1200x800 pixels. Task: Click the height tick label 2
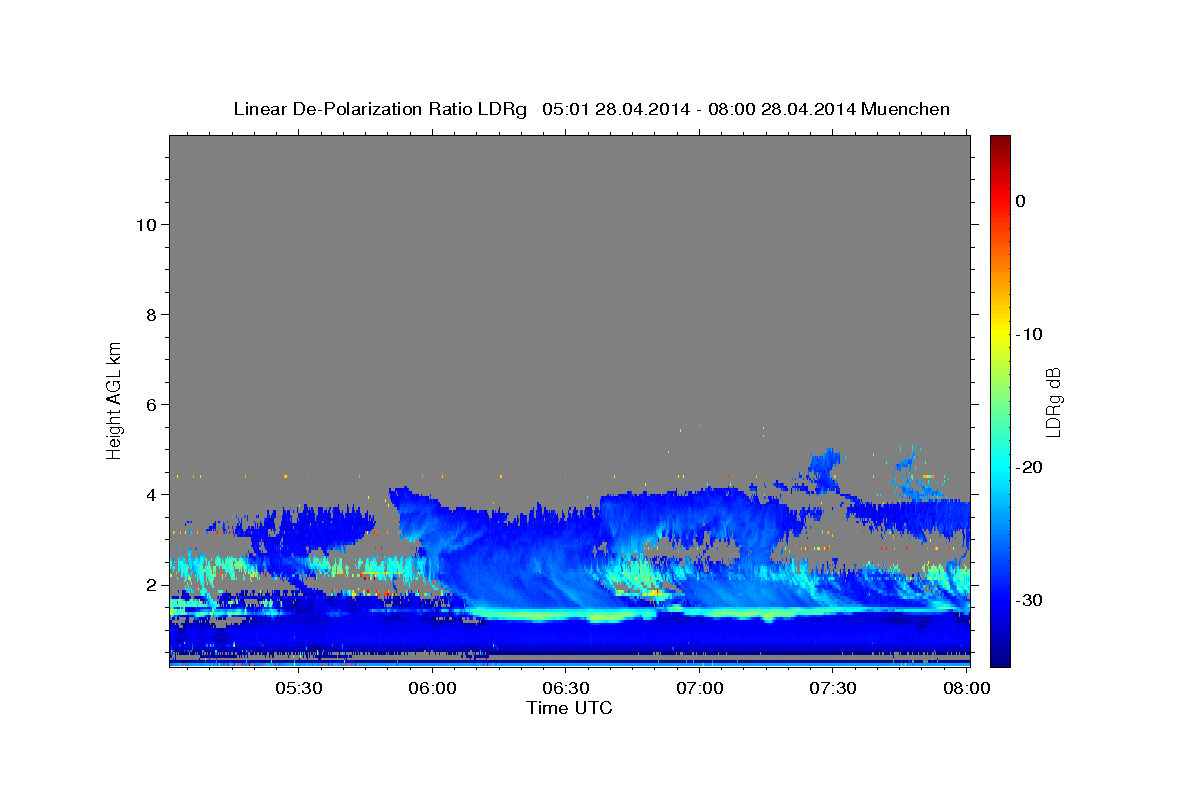click(152, 585)
